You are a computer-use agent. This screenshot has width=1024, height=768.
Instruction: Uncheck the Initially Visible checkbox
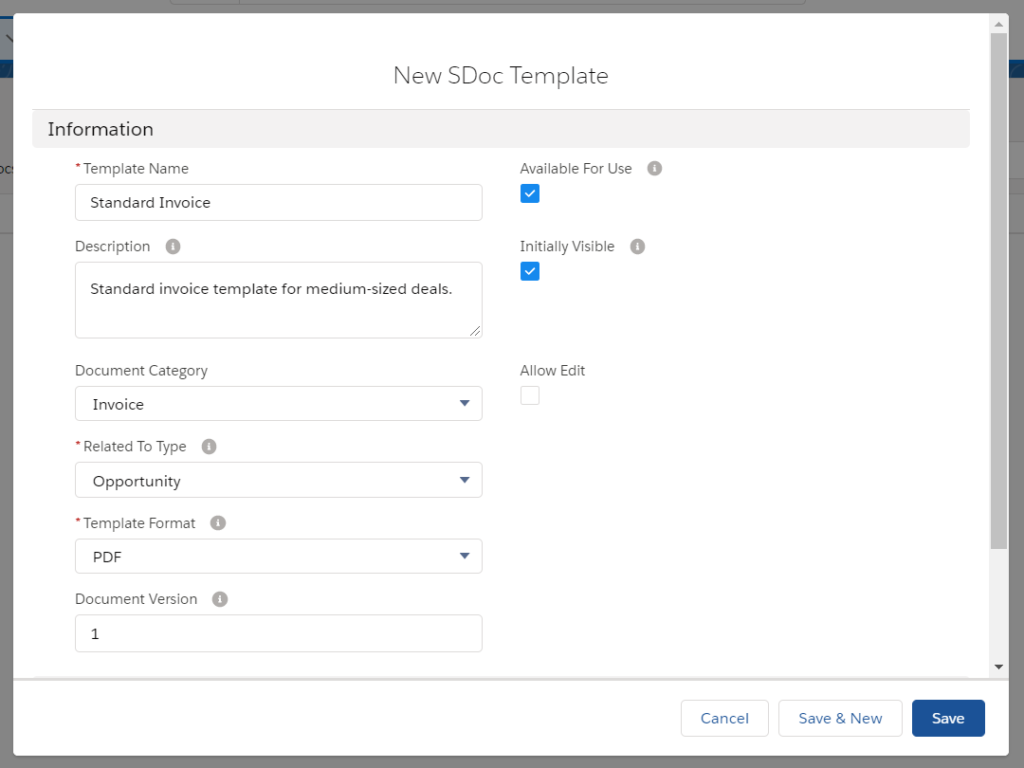coord(530,271)
